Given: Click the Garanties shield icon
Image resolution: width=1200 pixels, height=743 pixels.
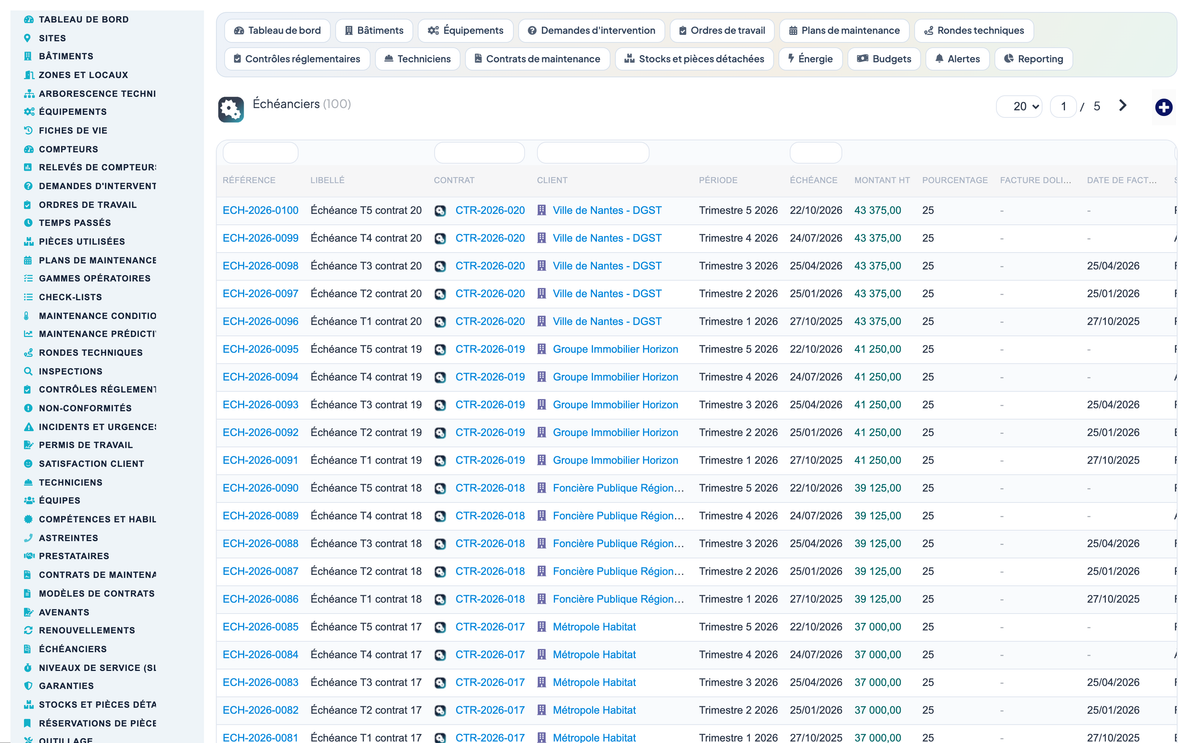Looking at the screenshot, I should pos(28,686).
